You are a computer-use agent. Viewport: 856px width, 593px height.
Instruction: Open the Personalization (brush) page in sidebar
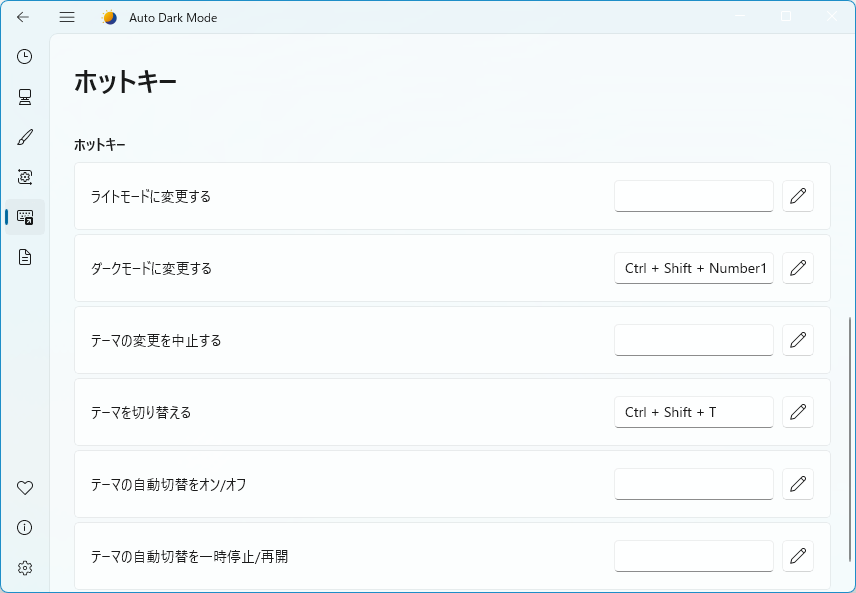(25, 137)
